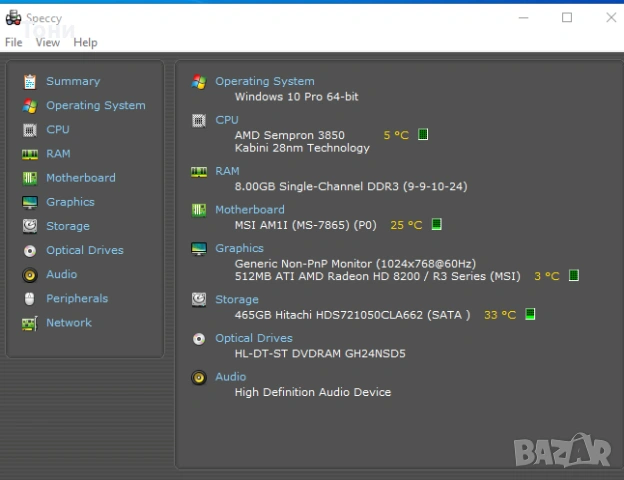This screenshot has width=624, height=480.
Task: Click the 33 °C storage temperature value
Action: tap(500, 315)
